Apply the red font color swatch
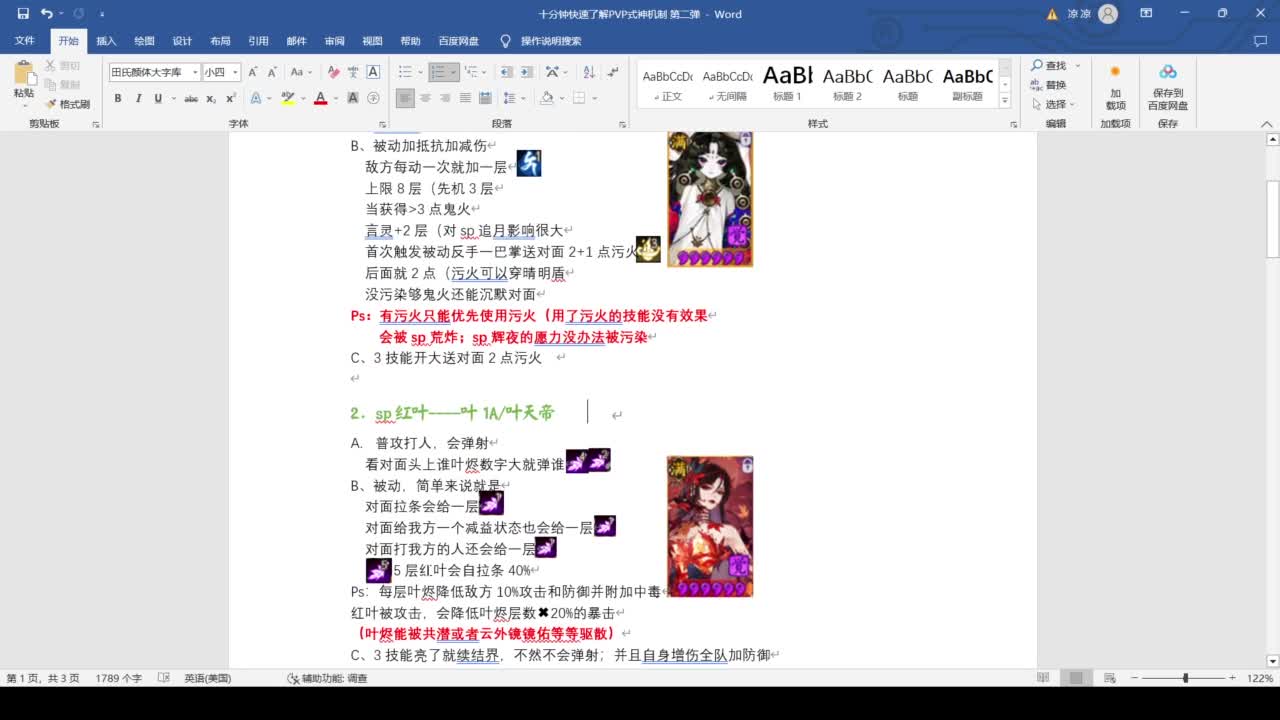 (x=320, y=98)
